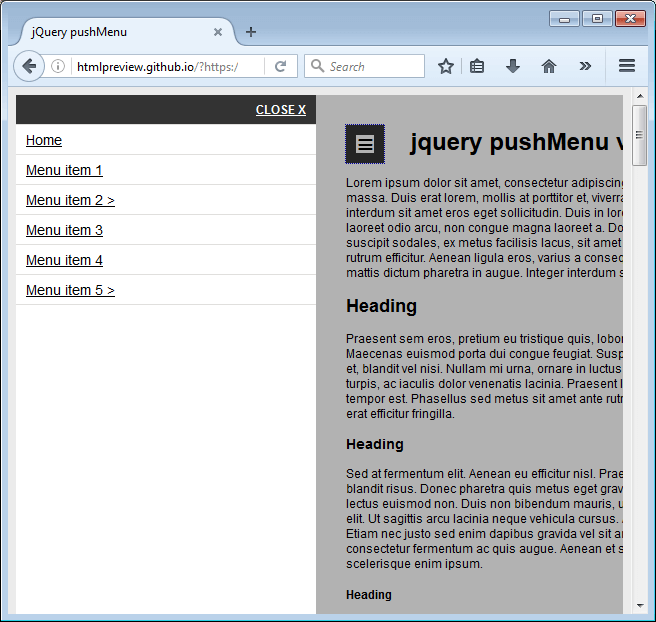
Task: Click the scrollbar up arrow
Action: click(x=640, y=96)
